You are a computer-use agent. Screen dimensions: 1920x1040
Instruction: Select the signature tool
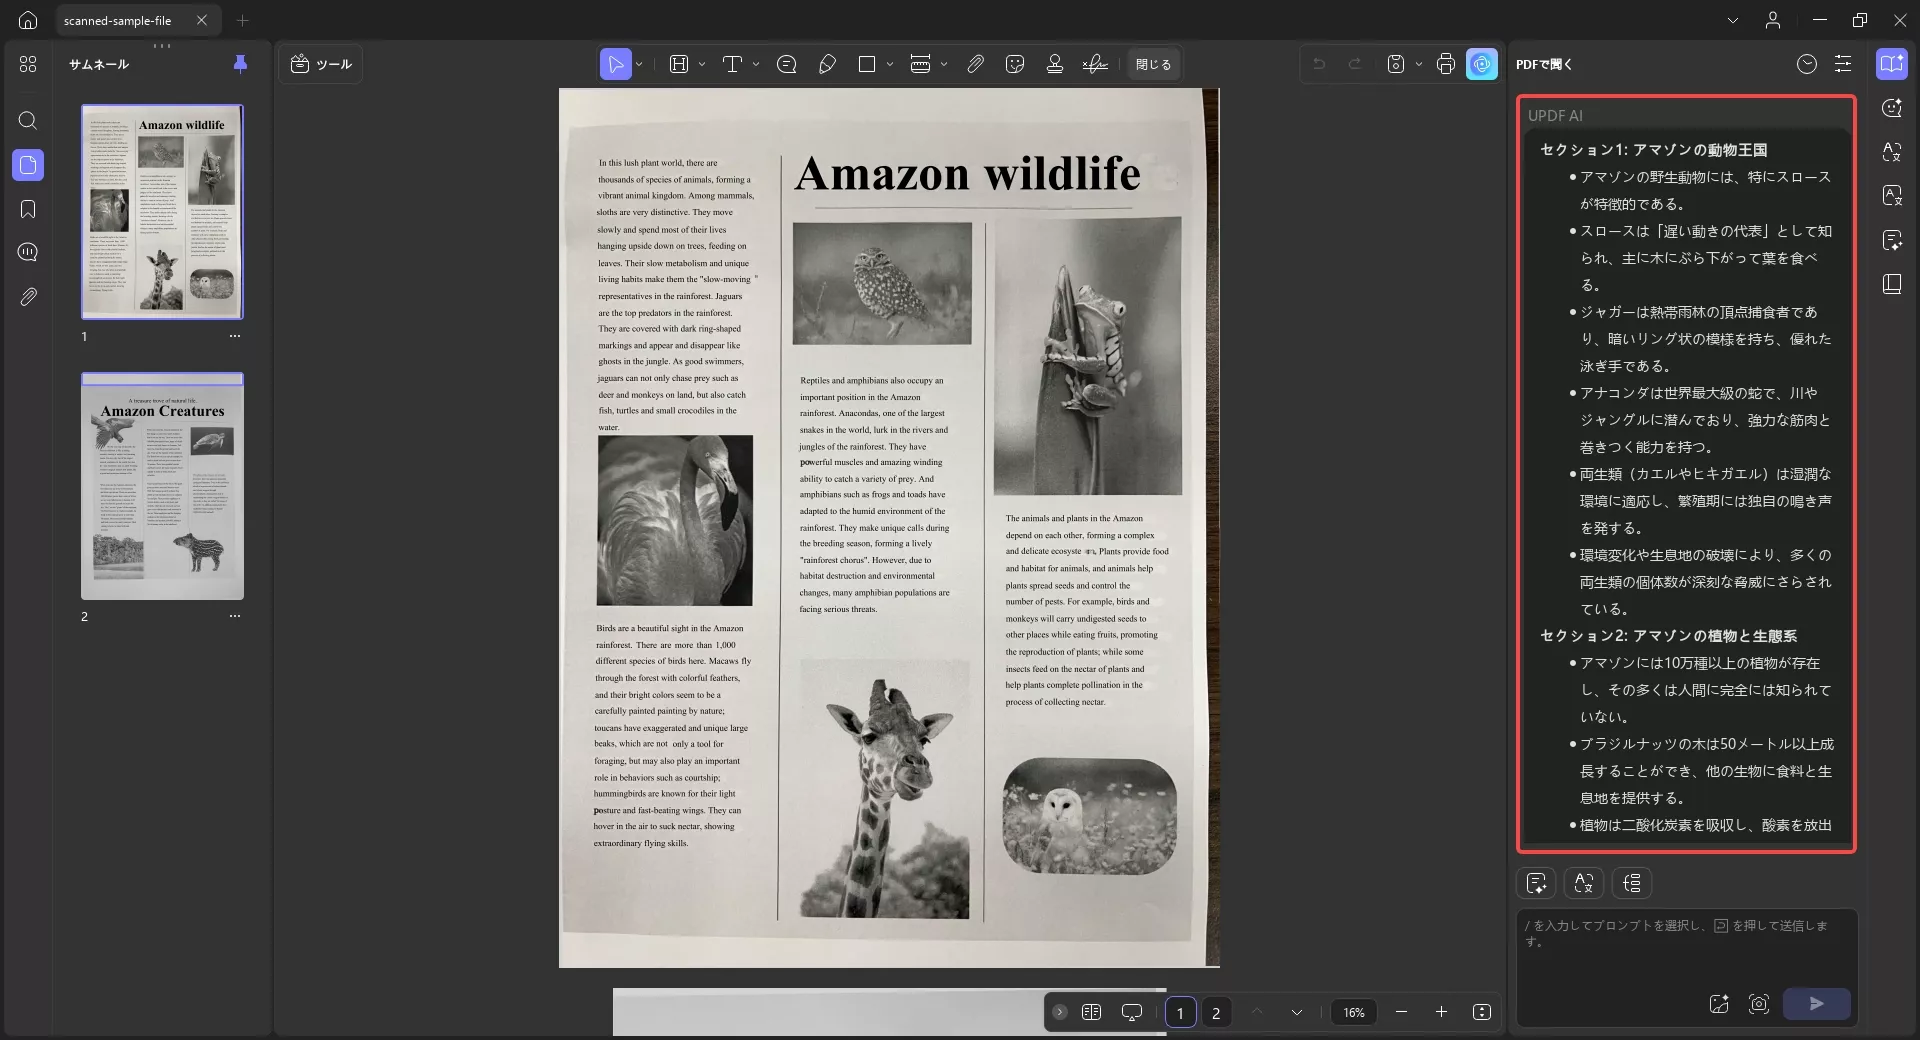click(x=1095, y=64)
